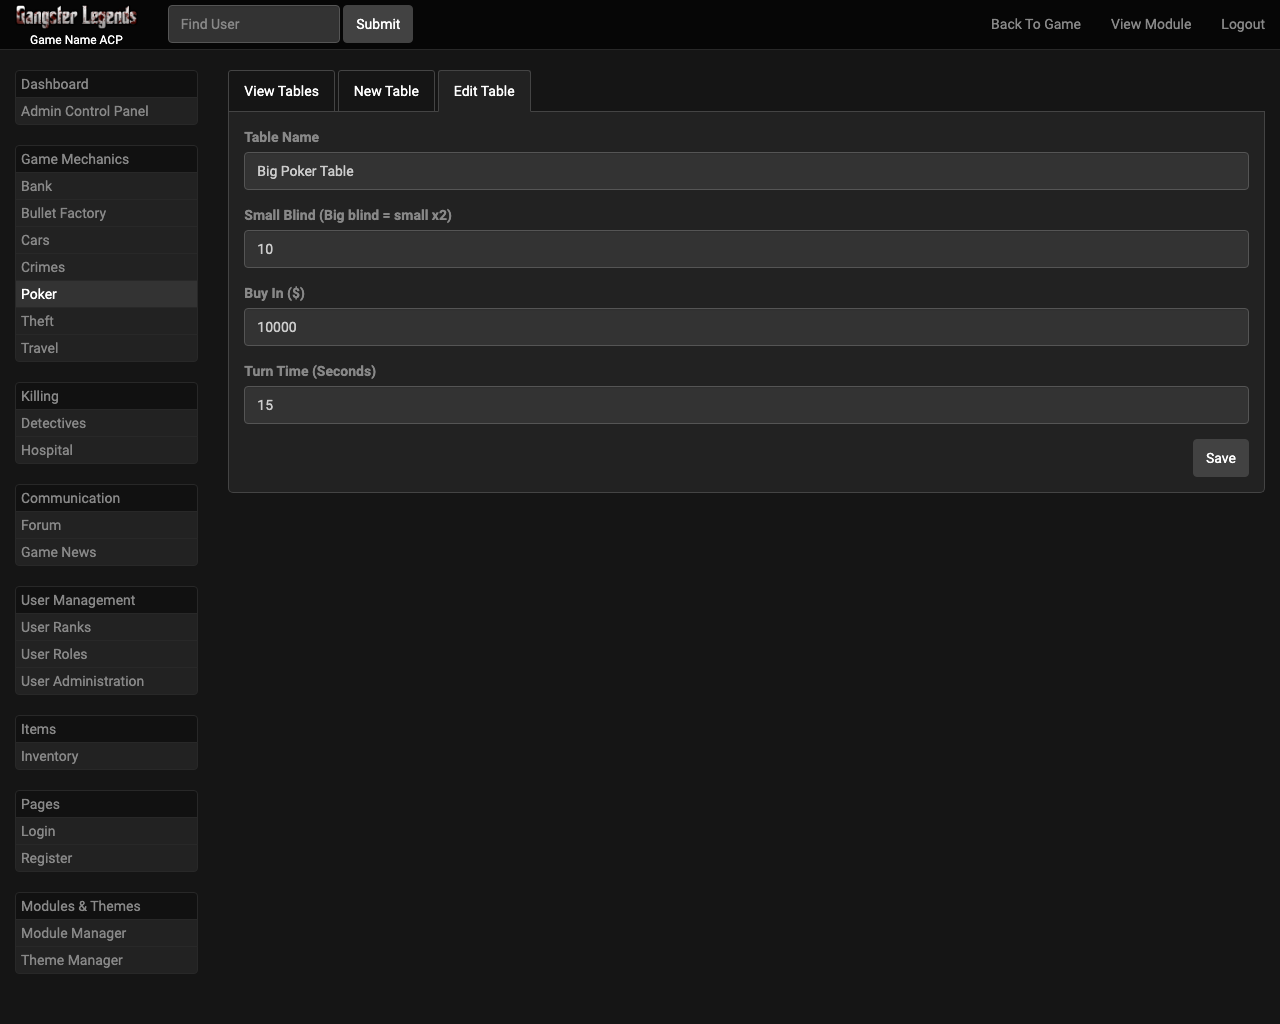Screen dimensions: 1280x1024
Task: Click the User Management section heading
Action: (106, 600)
